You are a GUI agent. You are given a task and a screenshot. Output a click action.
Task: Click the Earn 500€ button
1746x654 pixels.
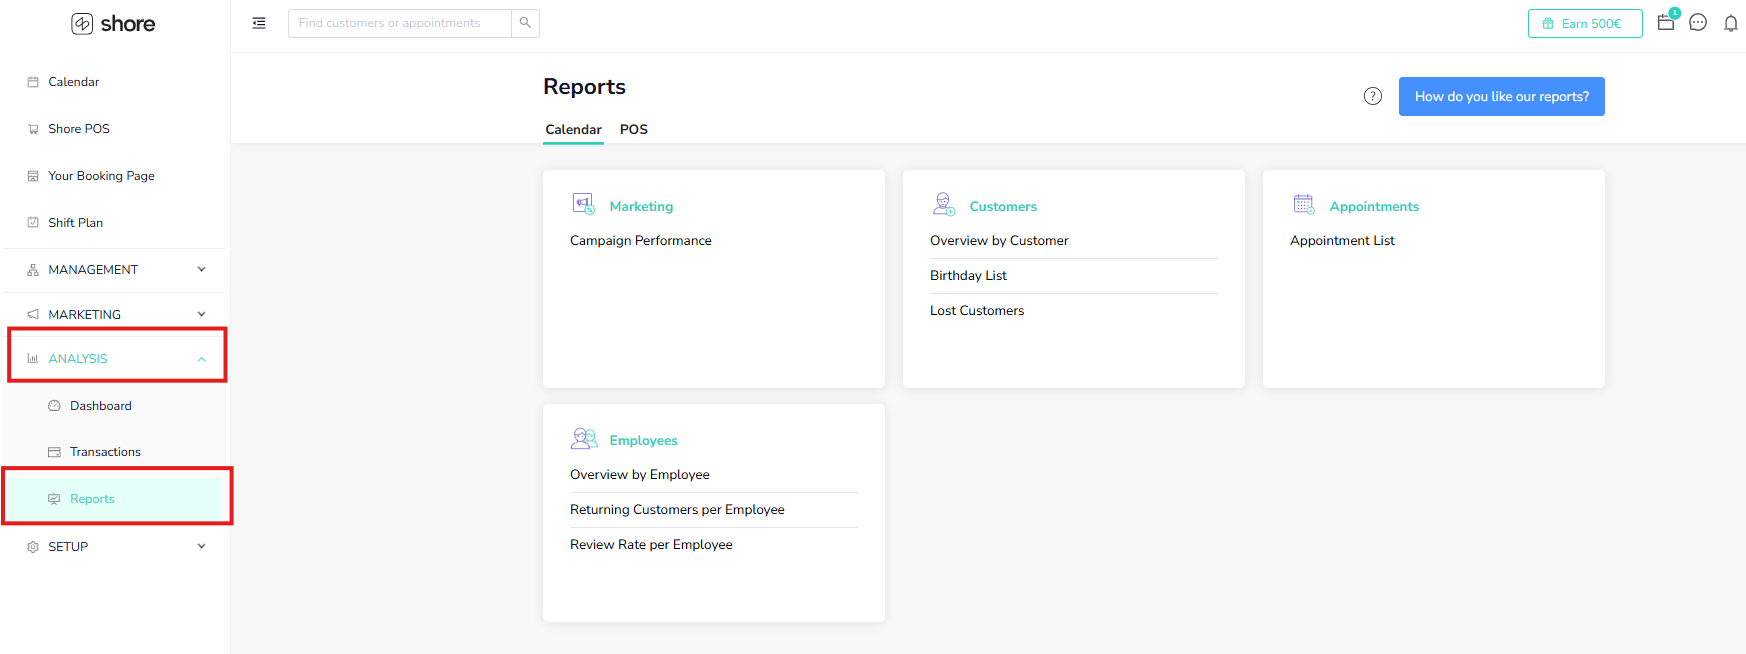tap(1584, 23)
